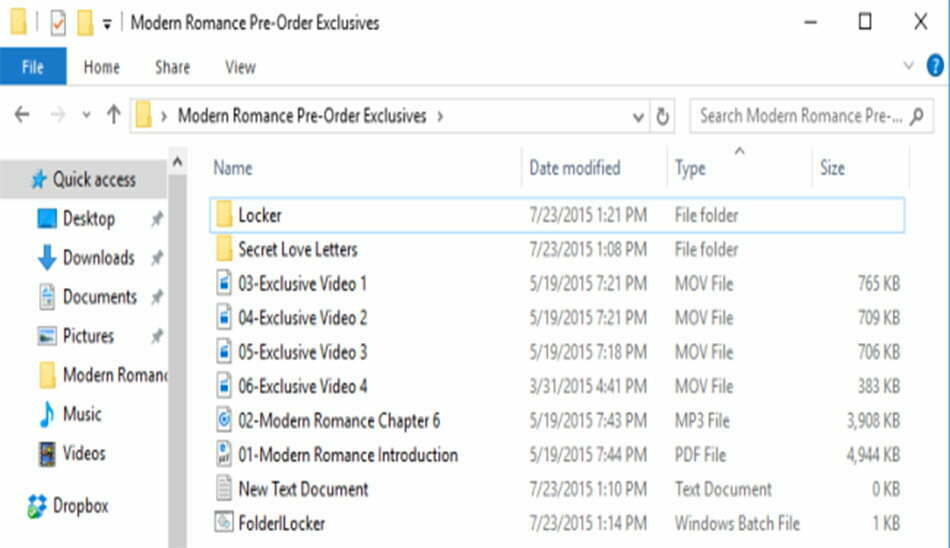
Task: Expand the ribbon with the chevron
Action: [909, 65]
